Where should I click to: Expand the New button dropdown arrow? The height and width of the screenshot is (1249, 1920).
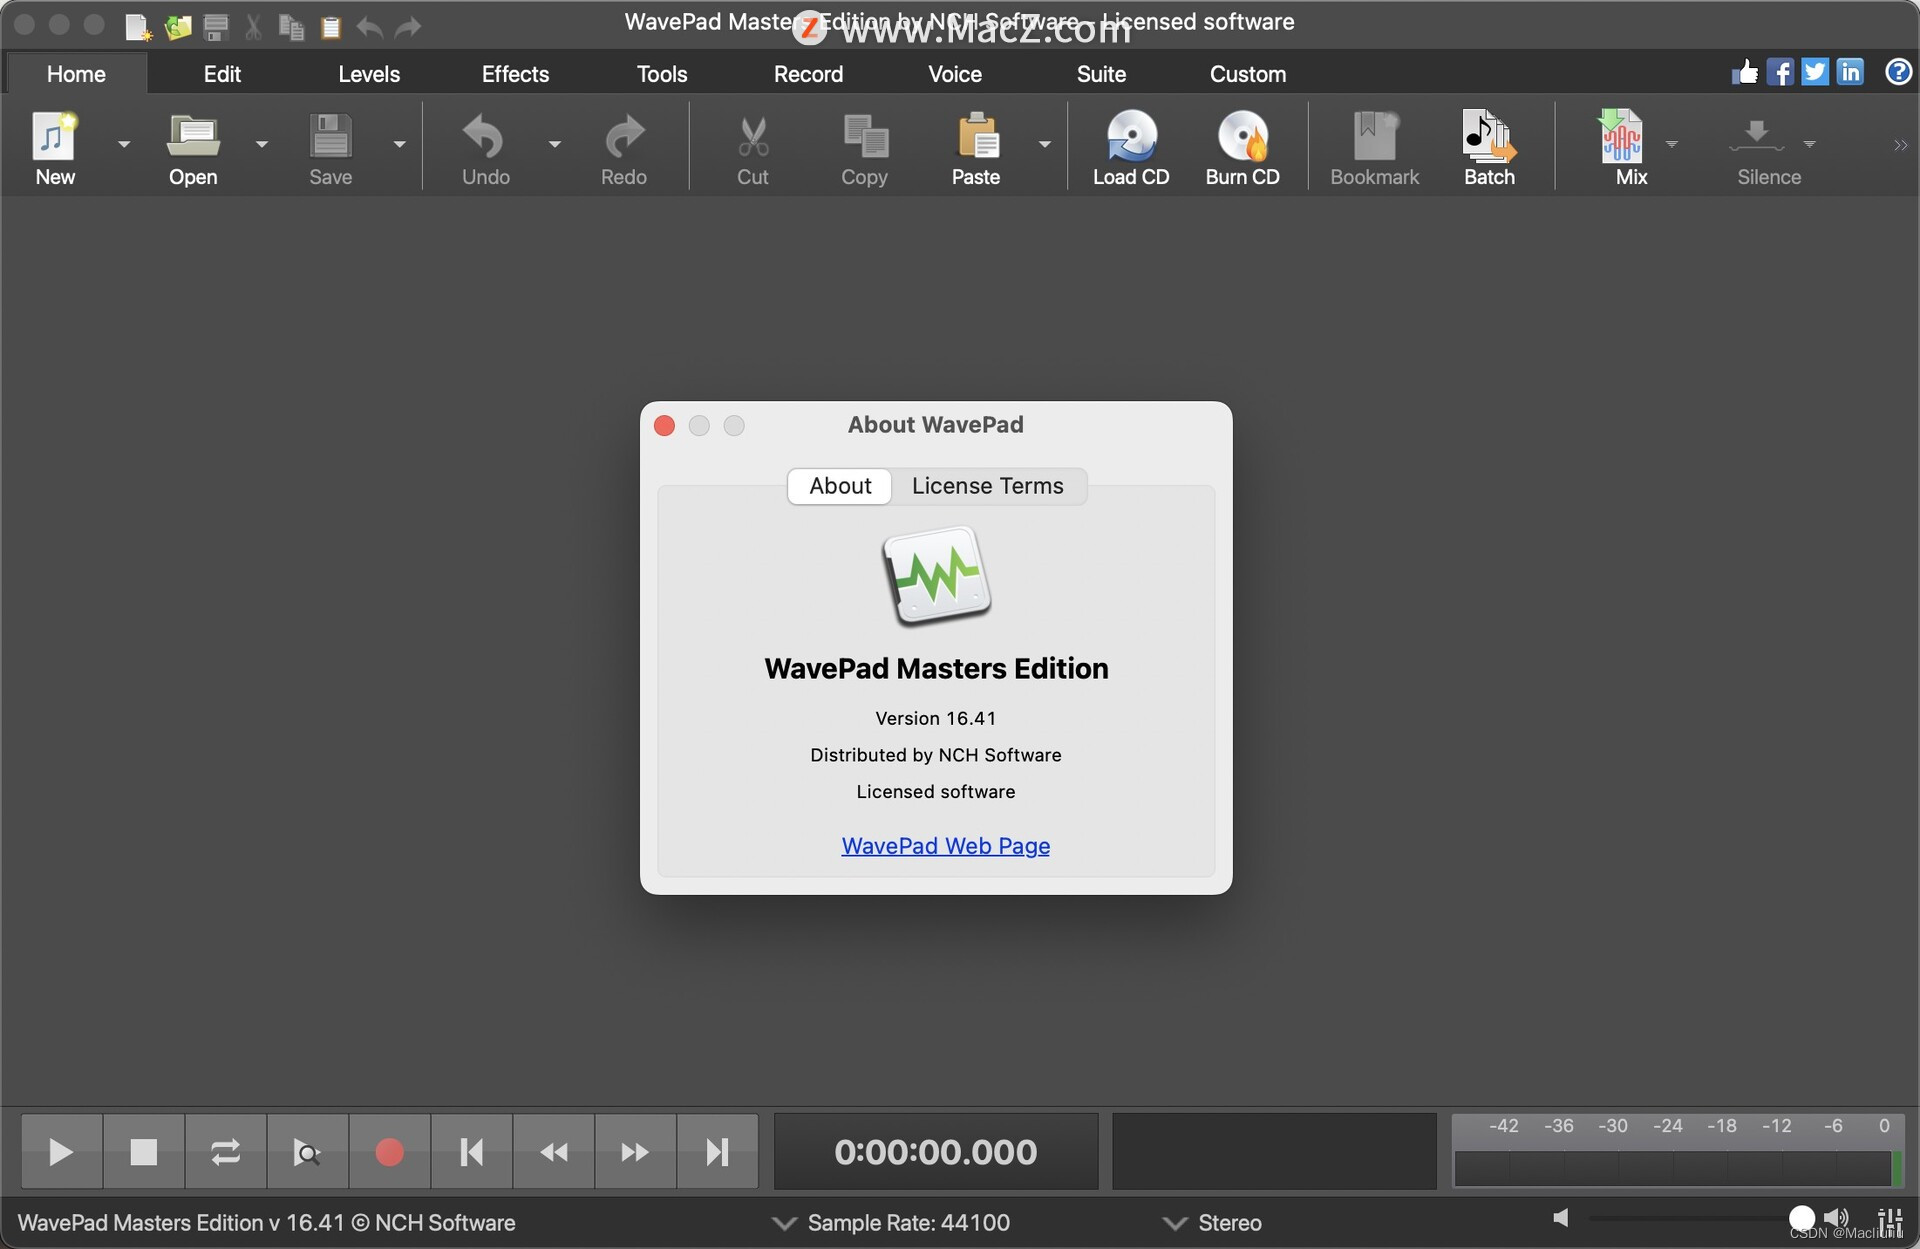124,144
